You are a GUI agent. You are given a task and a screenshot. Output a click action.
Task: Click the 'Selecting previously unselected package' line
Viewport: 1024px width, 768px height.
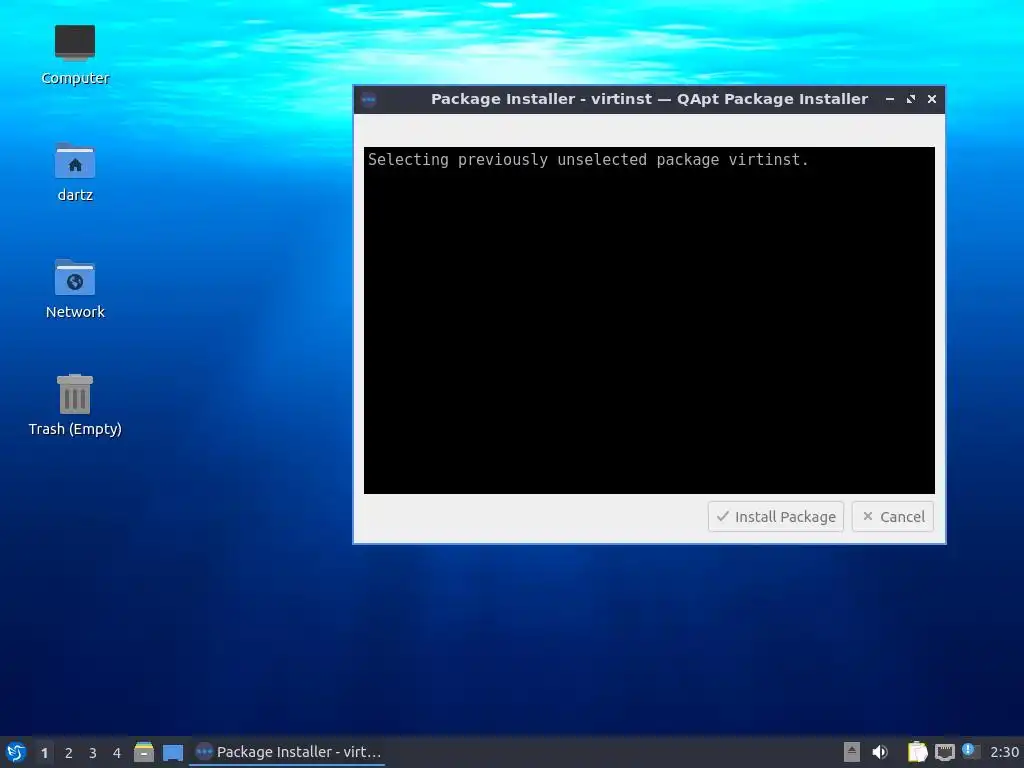coord(588,160)
